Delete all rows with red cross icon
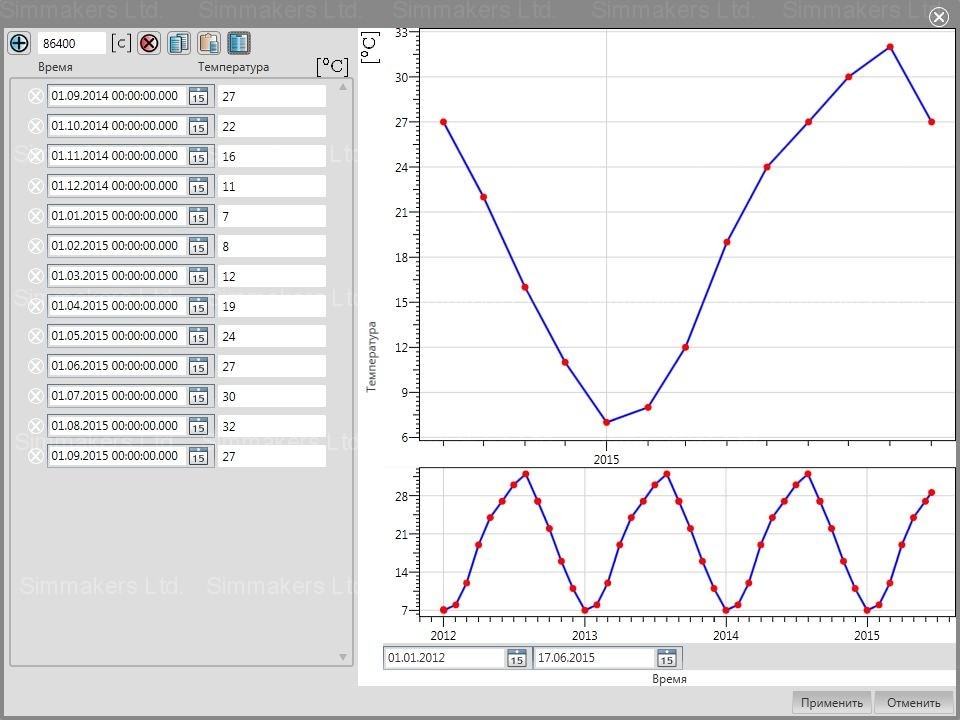This screenshot has height=720, width=960. coord(149,43)
